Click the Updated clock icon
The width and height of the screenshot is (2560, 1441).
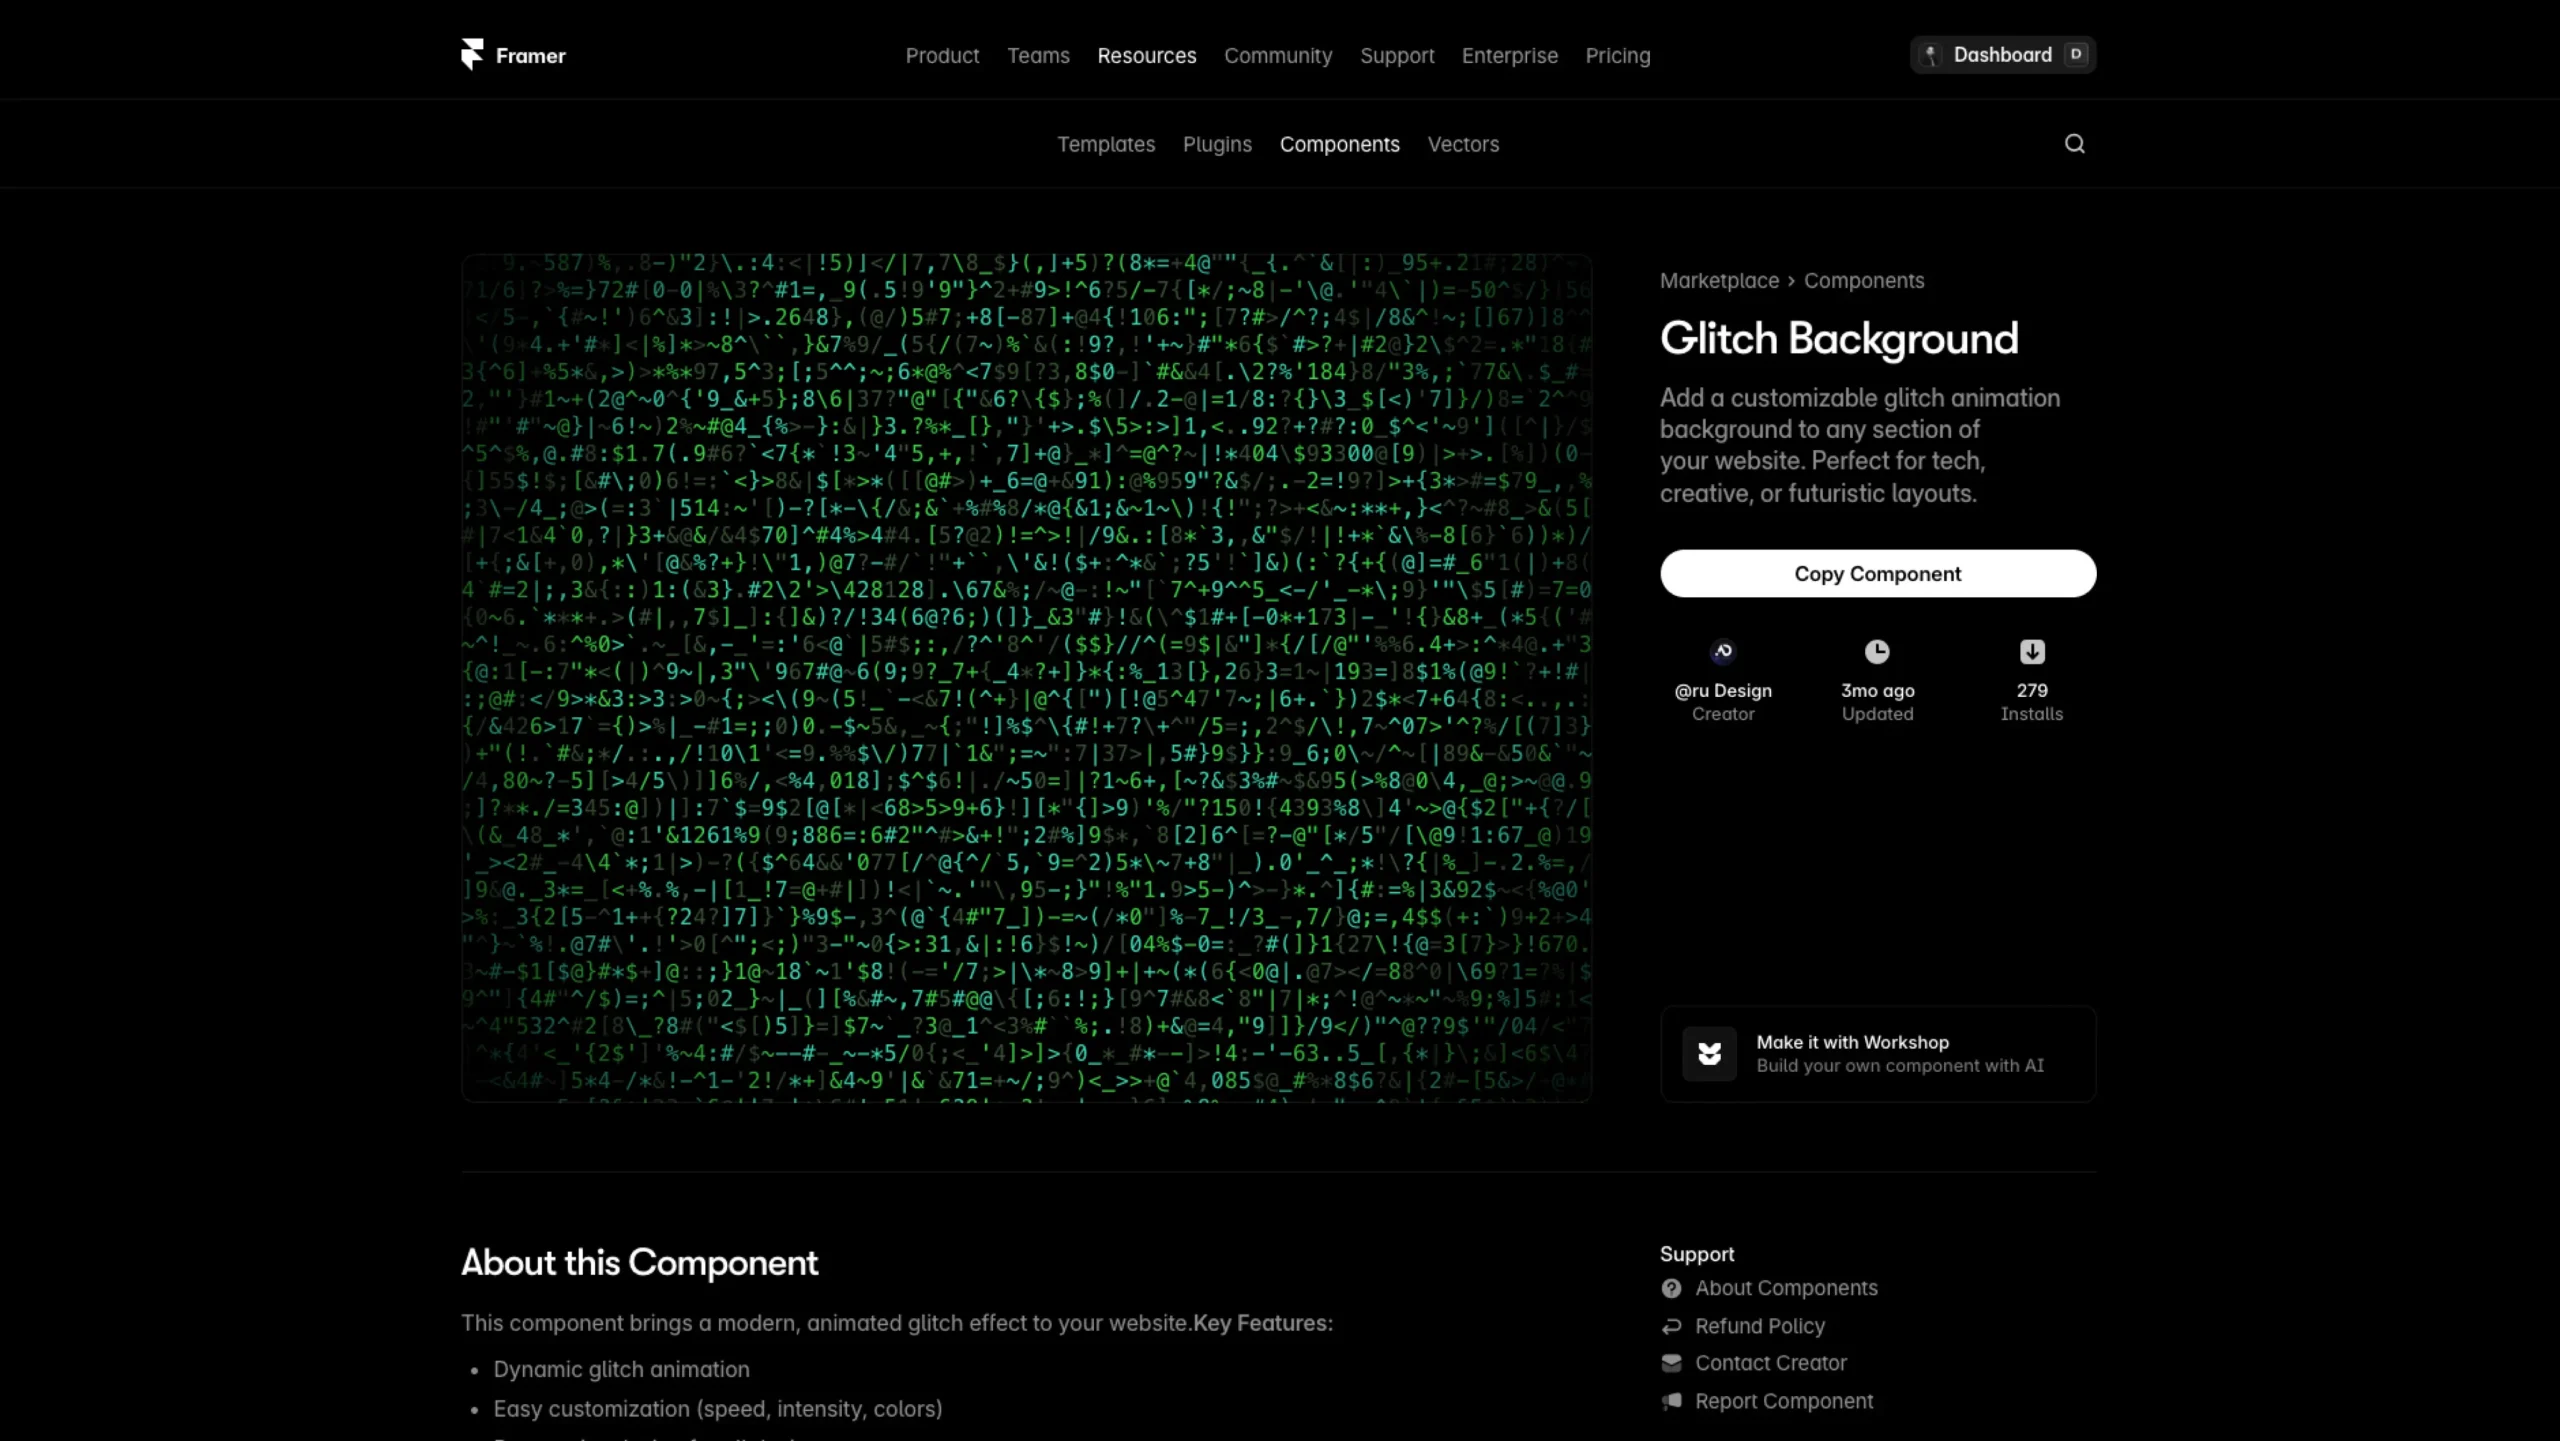pos(1877,651)
